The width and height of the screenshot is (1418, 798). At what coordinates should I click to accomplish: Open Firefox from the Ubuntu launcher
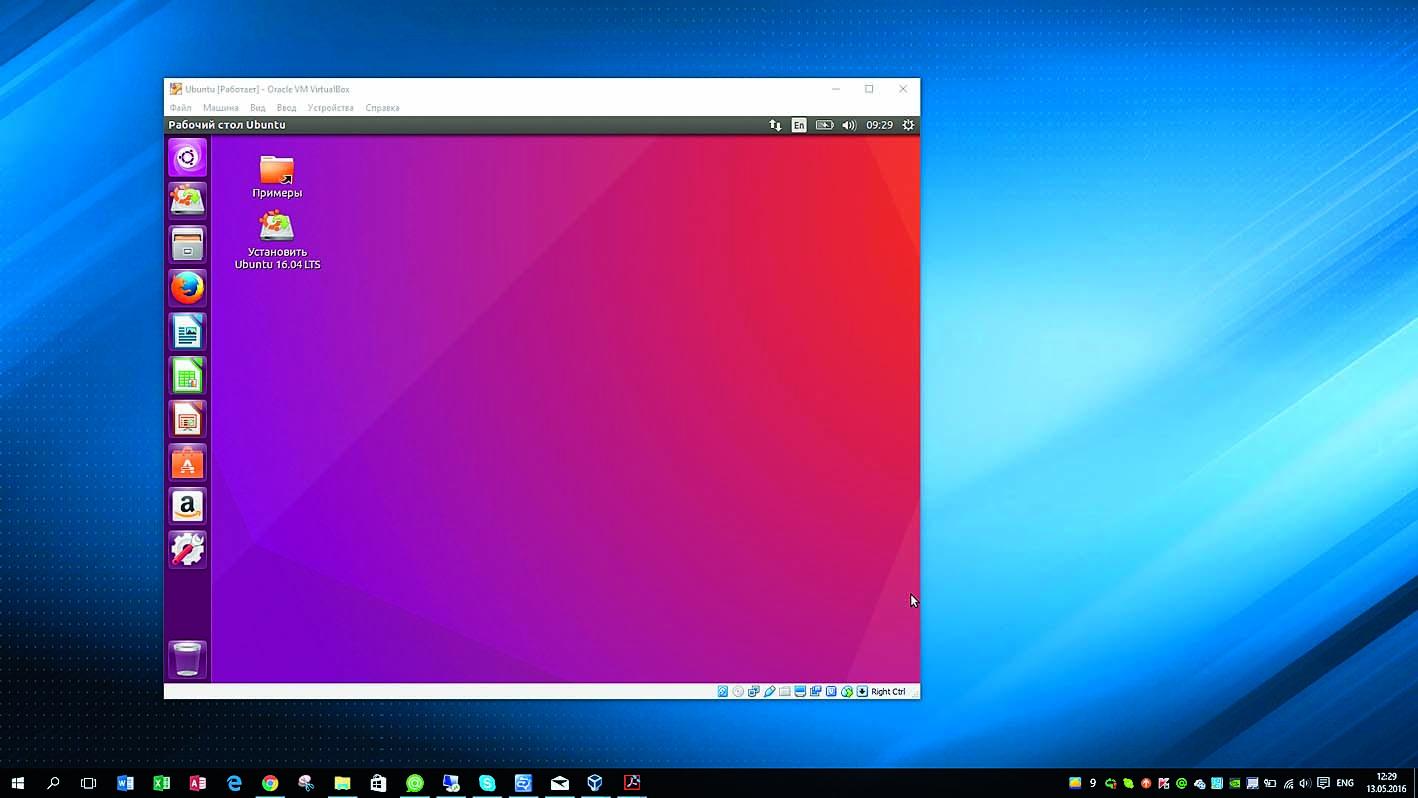coord(187,288)
